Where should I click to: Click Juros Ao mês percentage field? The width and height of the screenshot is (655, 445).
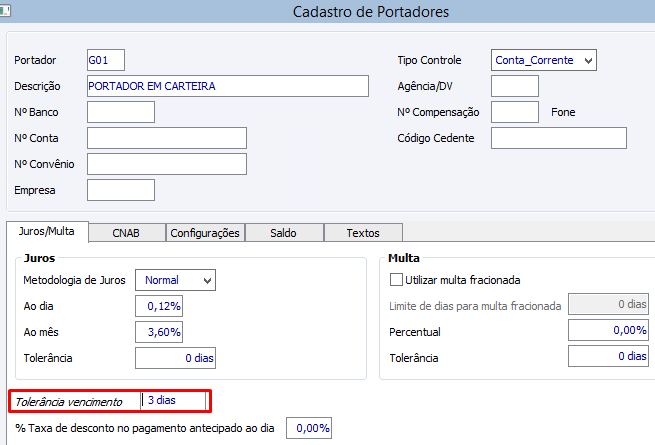pos(159,332)
